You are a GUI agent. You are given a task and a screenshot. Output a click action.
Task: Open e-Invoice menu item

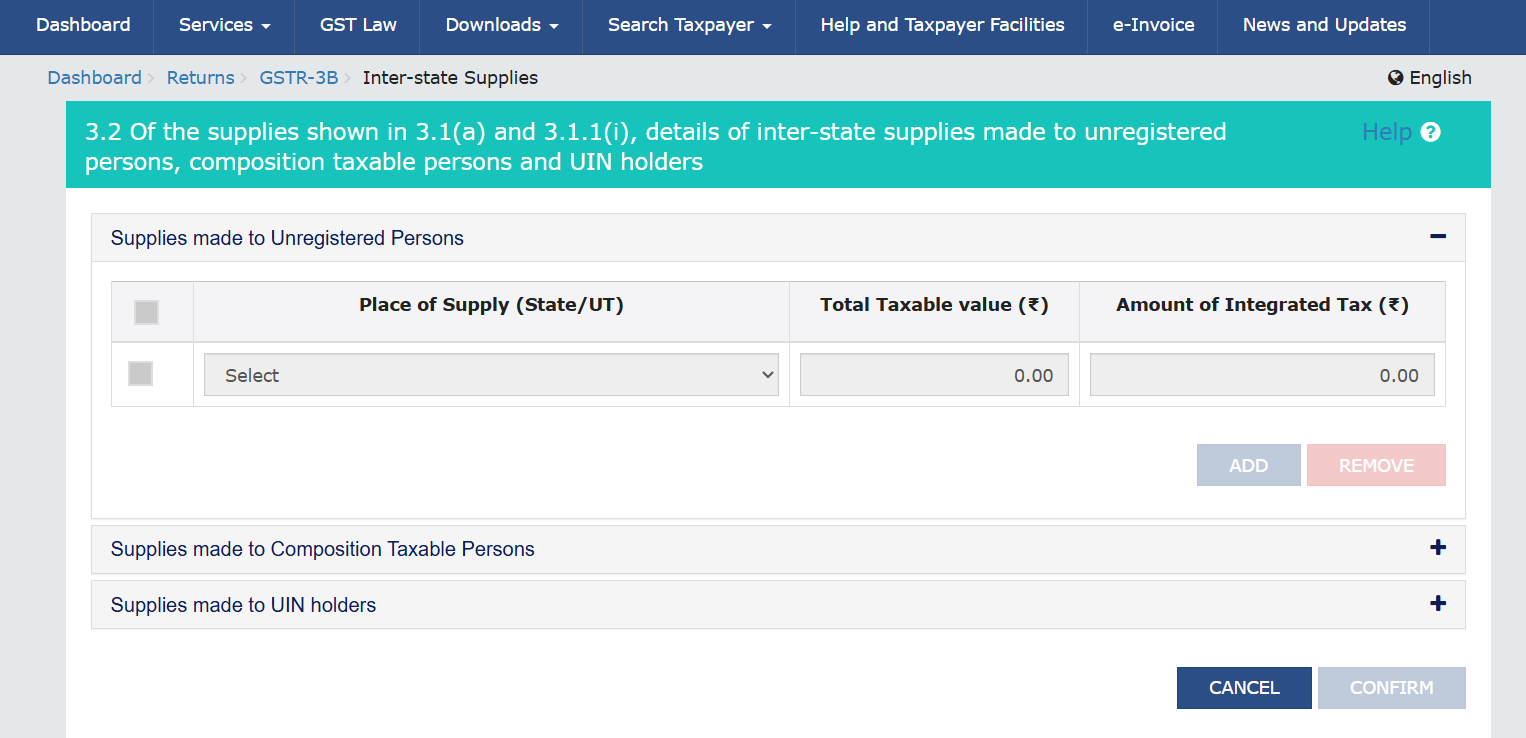point(1153,26)
